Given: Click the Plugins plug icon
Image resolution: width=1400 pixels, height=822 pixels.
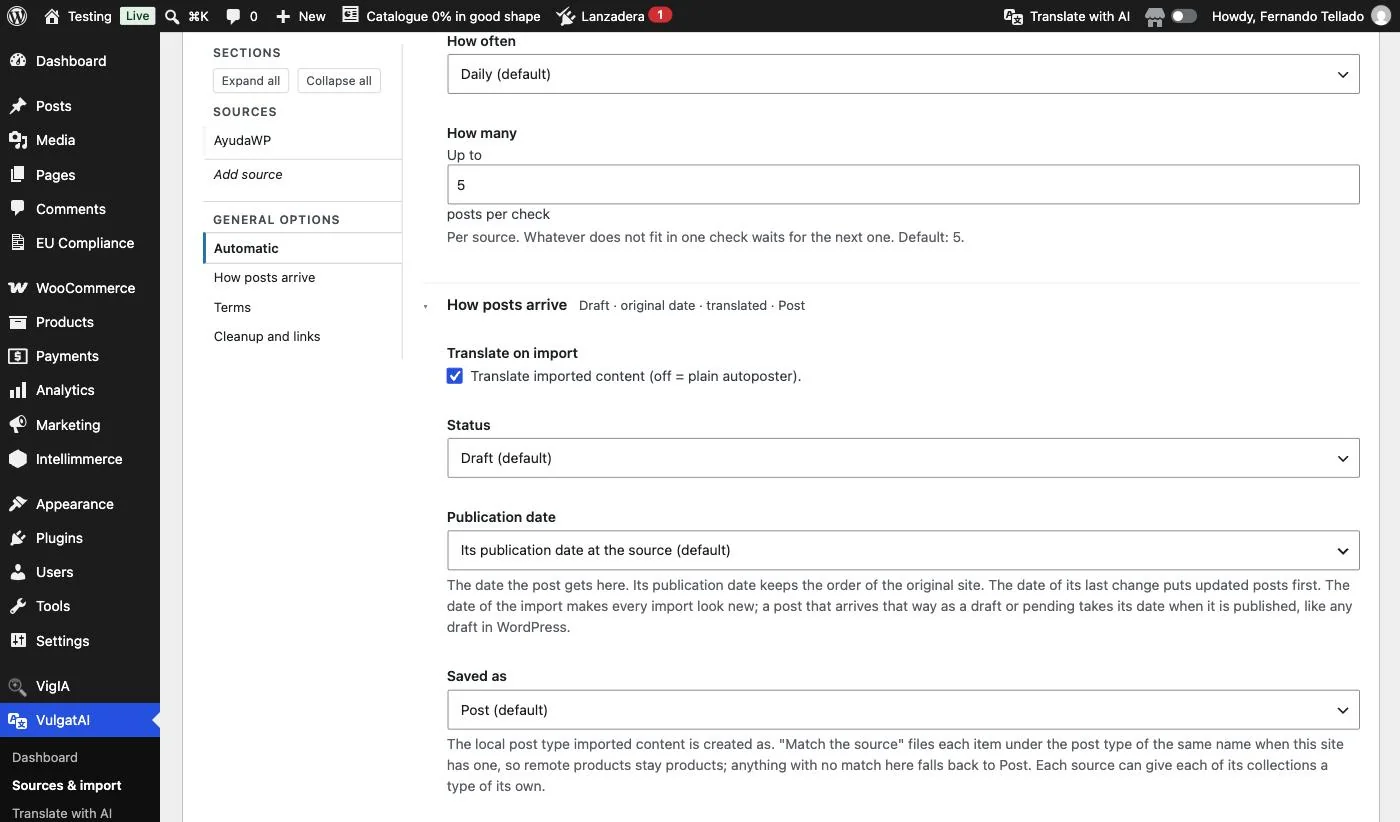Looking at the screenshot, I should point(18,538).
